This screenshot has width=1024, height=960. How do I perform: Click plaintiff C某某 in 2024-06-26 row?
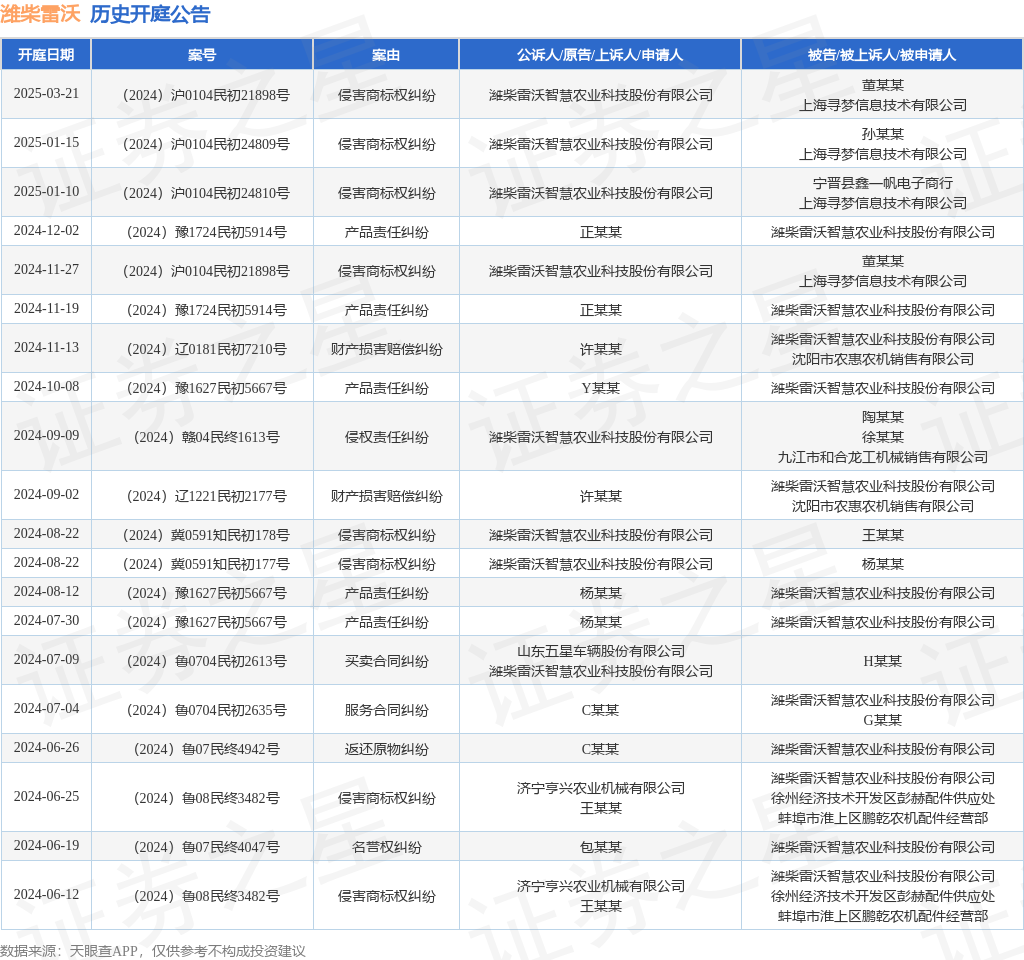tap(601, 750)
